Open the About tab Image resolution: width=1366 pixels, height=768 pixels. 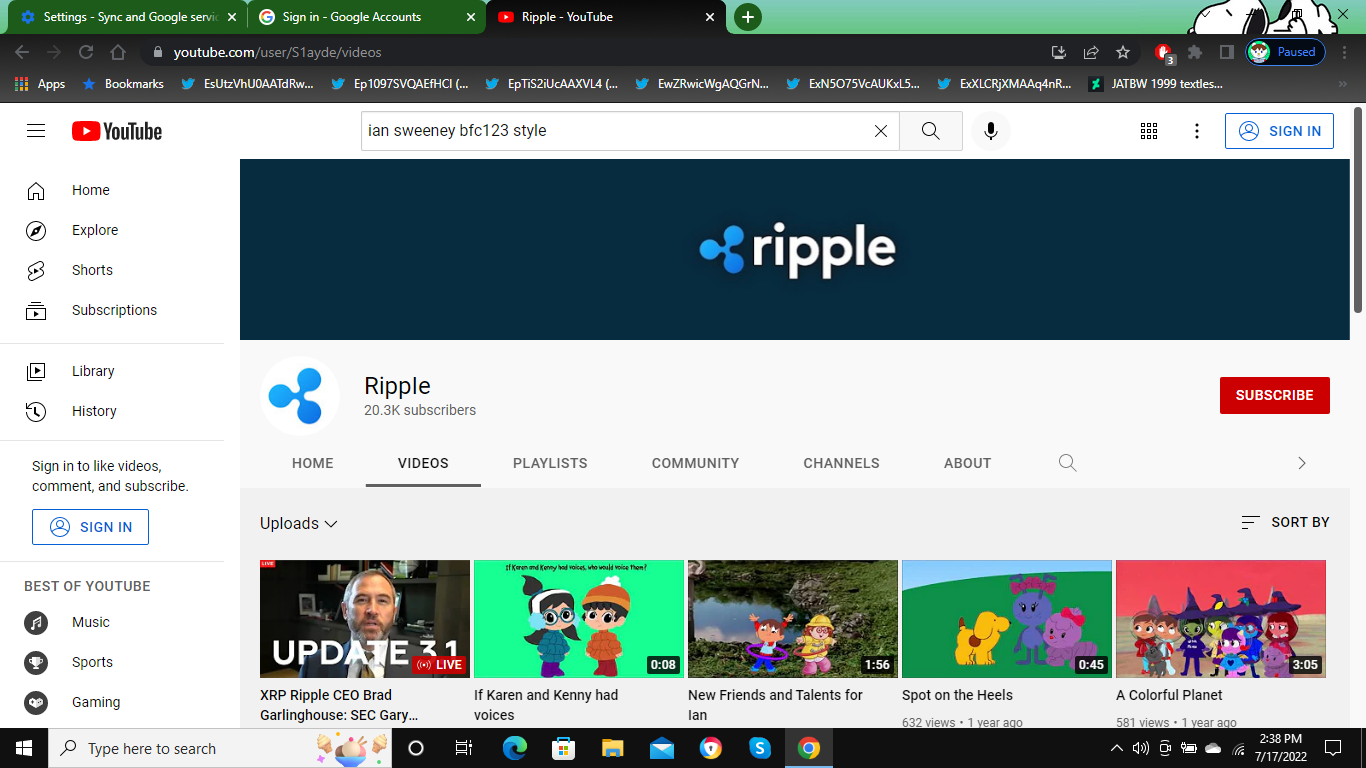pyautogui.click(x=967, y=463)
